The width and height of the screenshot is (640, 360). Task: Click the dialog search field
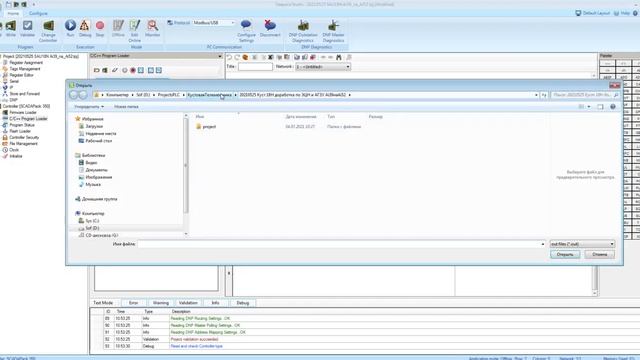coord(584,95)
